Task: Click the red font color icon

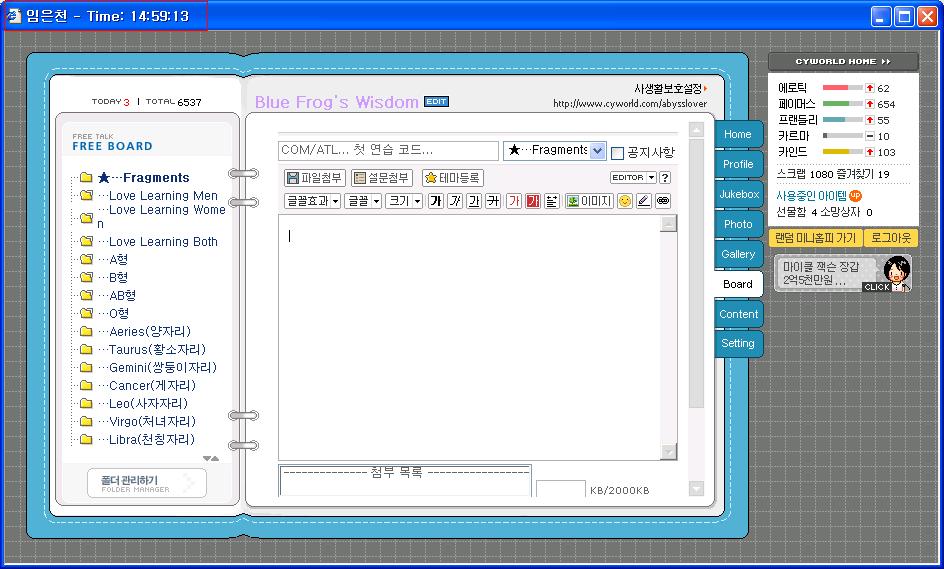Action: [x=514, y=201]
